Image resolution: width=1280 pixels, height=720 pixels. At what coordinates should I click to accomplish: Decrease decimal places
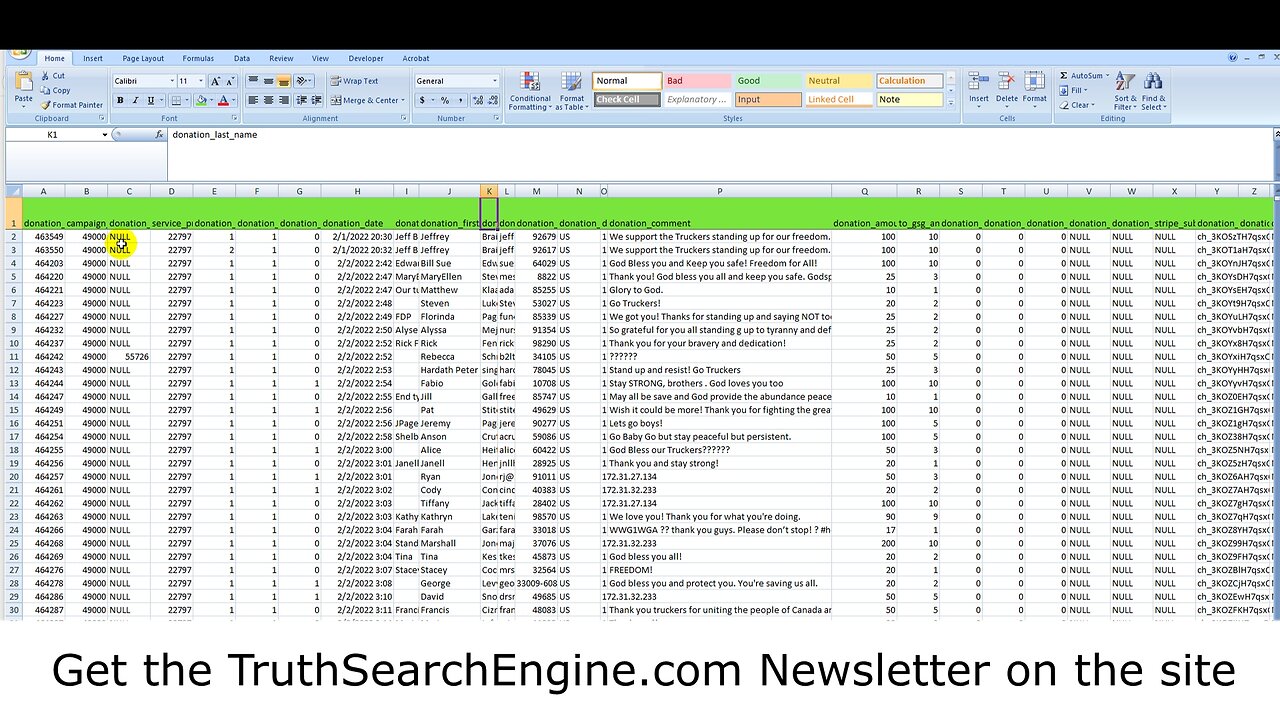[x=491, y=100]
